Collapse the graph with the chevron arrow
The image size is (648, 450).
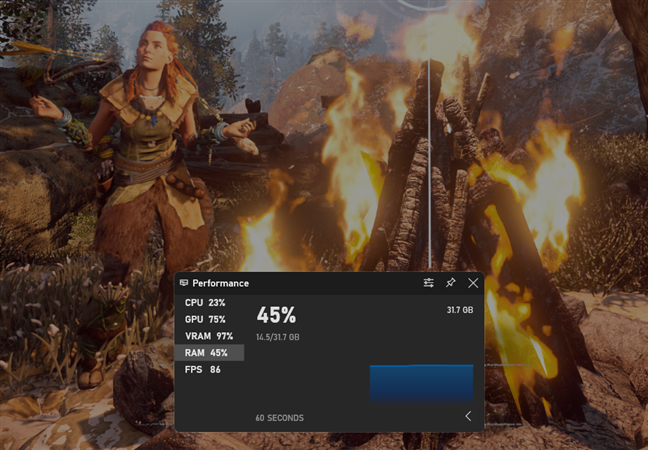(x=468, y=416)
